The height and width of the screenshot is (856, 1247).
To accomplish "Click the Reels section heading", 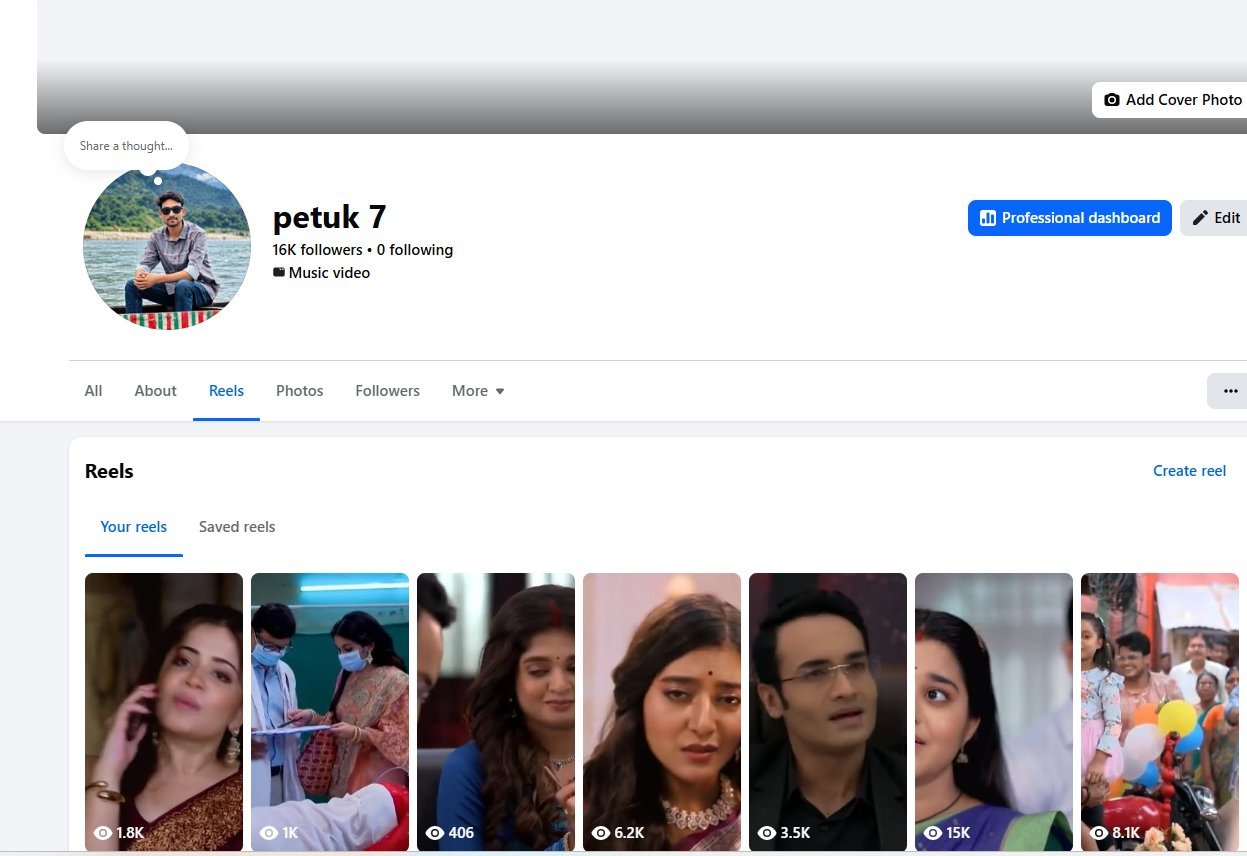I will tap(109, 471).
